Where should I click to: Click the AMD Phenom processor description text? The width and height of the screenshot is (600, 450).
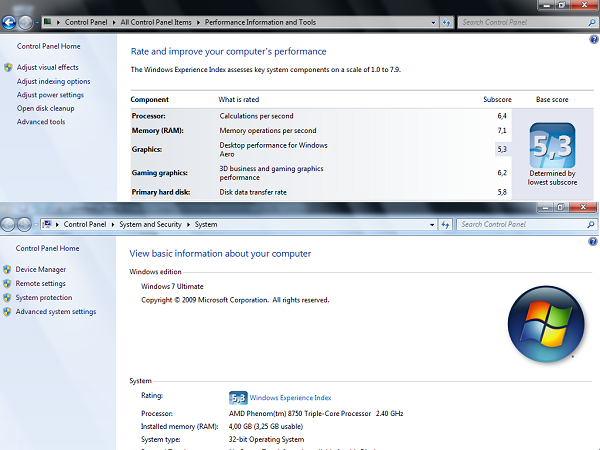pos(316,414)
